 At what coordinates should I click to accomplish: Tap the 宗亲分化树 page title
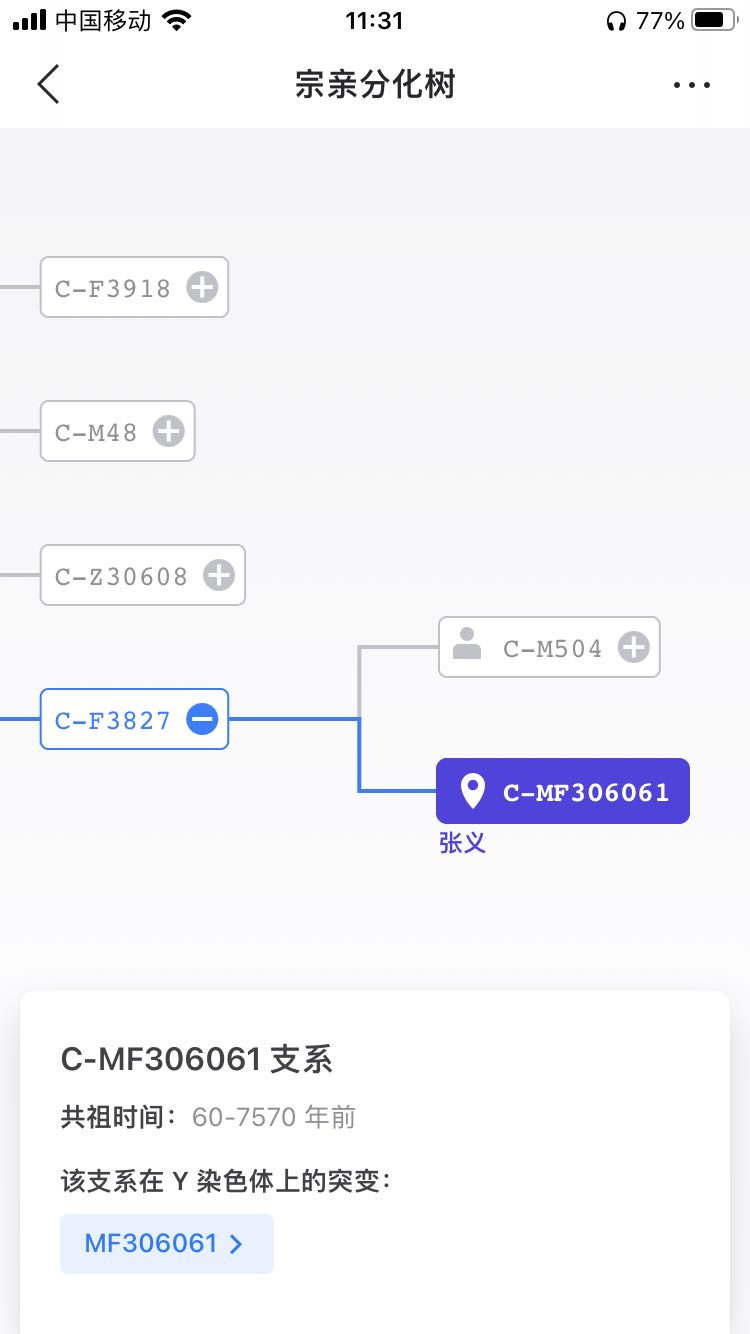375,84
